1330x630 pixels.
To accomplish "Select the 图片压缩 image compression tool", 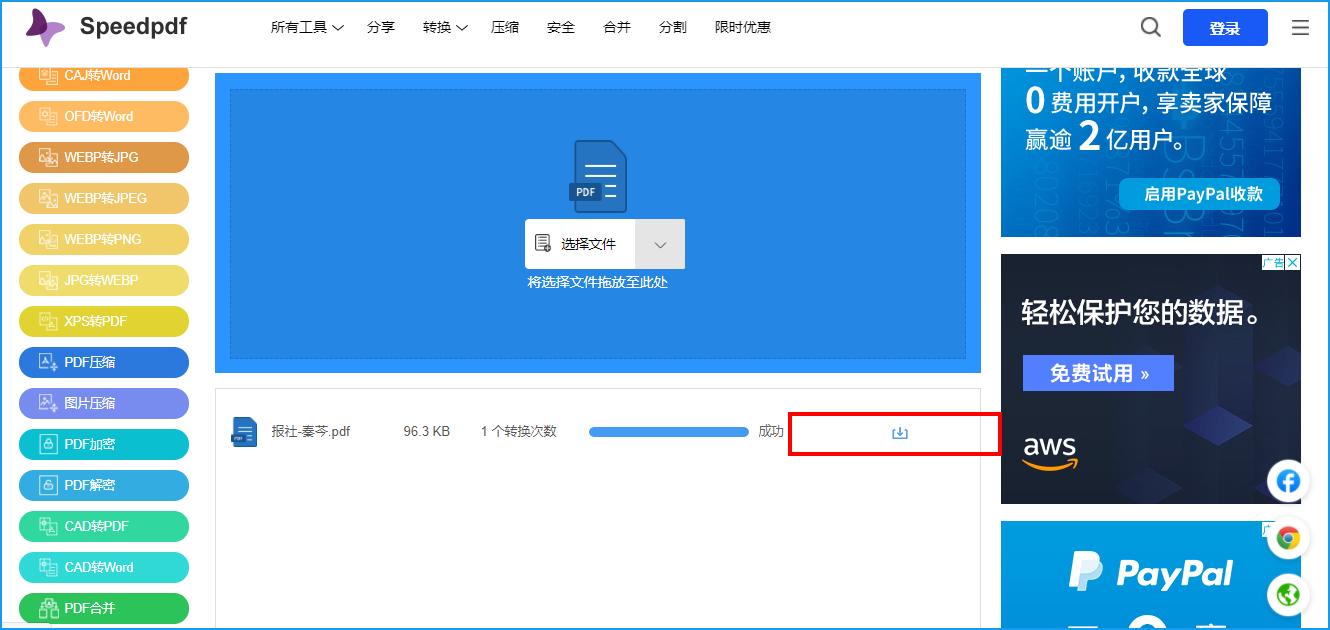I will (x=103, y=403).
